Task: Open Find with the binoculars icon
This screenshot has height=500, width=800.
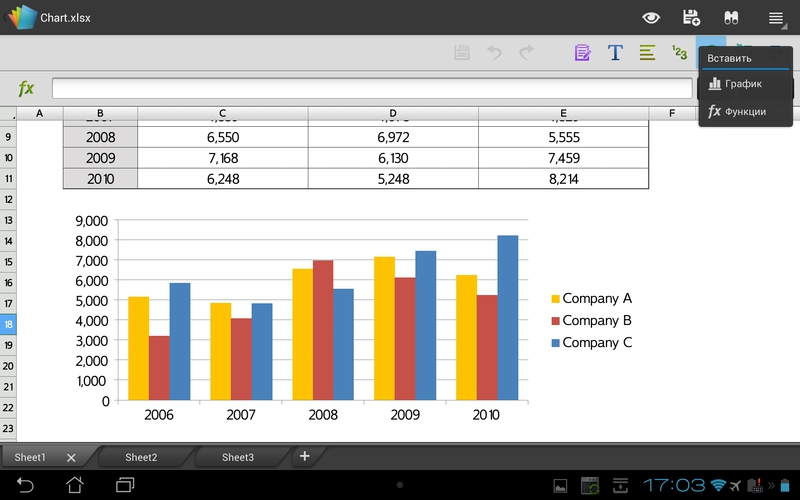Action: coord(731,18)
